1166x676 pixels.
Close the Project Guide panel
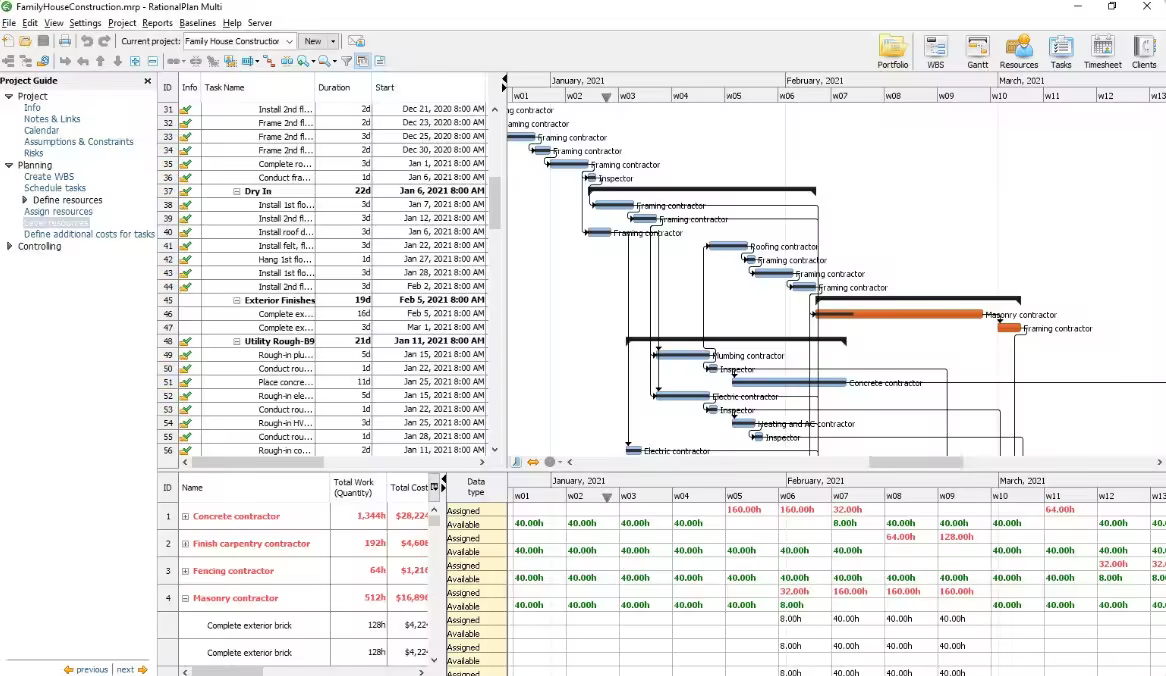point(148,81)
